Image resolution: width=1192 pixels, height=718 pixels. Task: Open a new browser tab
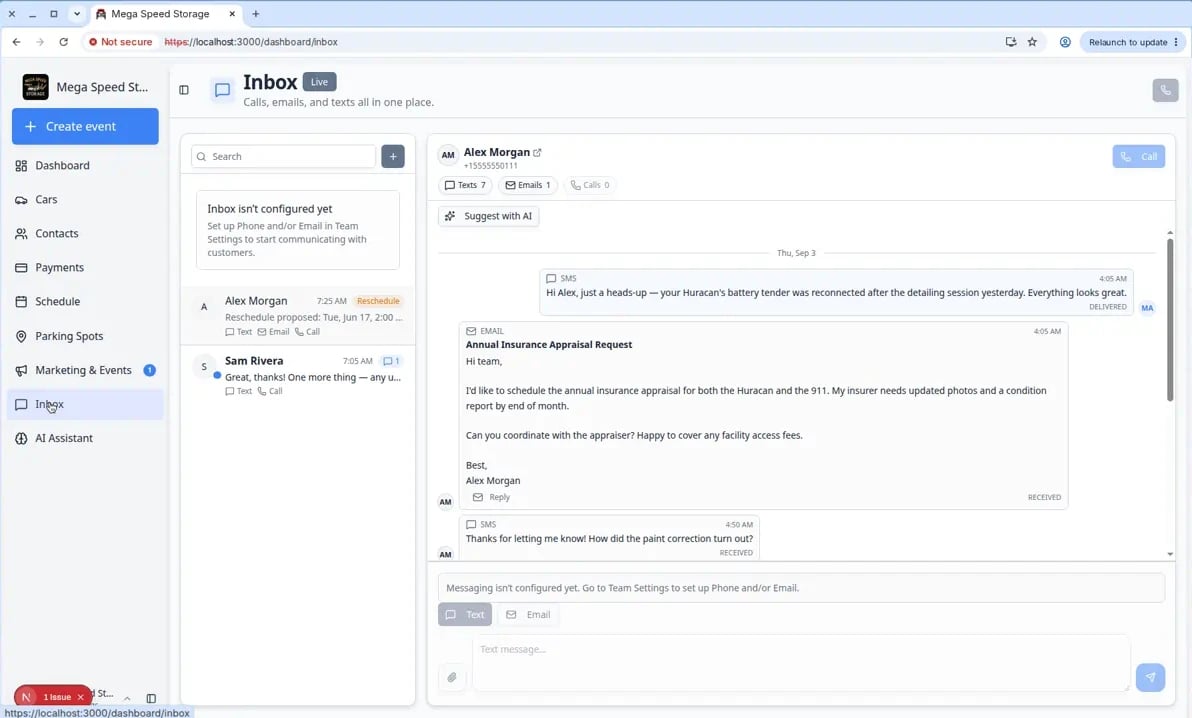click(x=255, y=14)
